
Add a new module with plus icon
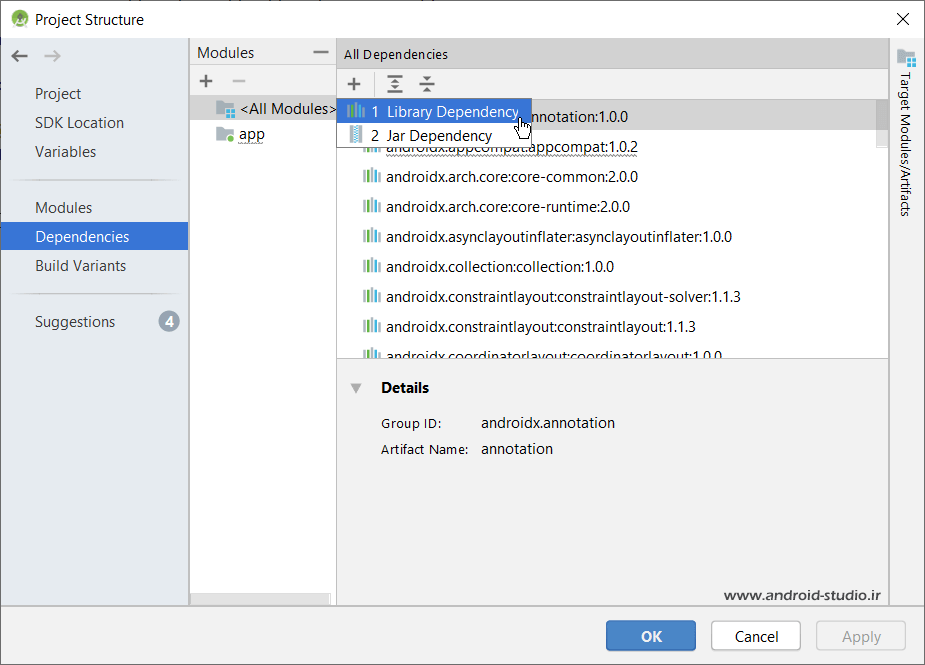pyautogui.click(x=206, y=81)
